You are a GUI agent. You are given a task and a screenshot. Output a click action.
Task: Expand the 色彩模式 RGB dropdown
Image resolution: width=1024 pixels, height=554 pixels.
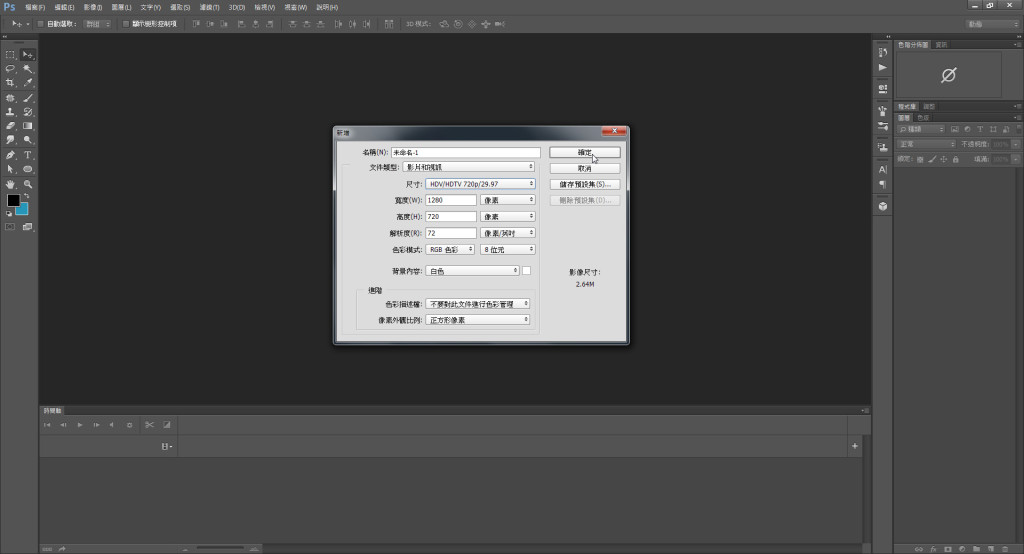(x=451, y=249)
